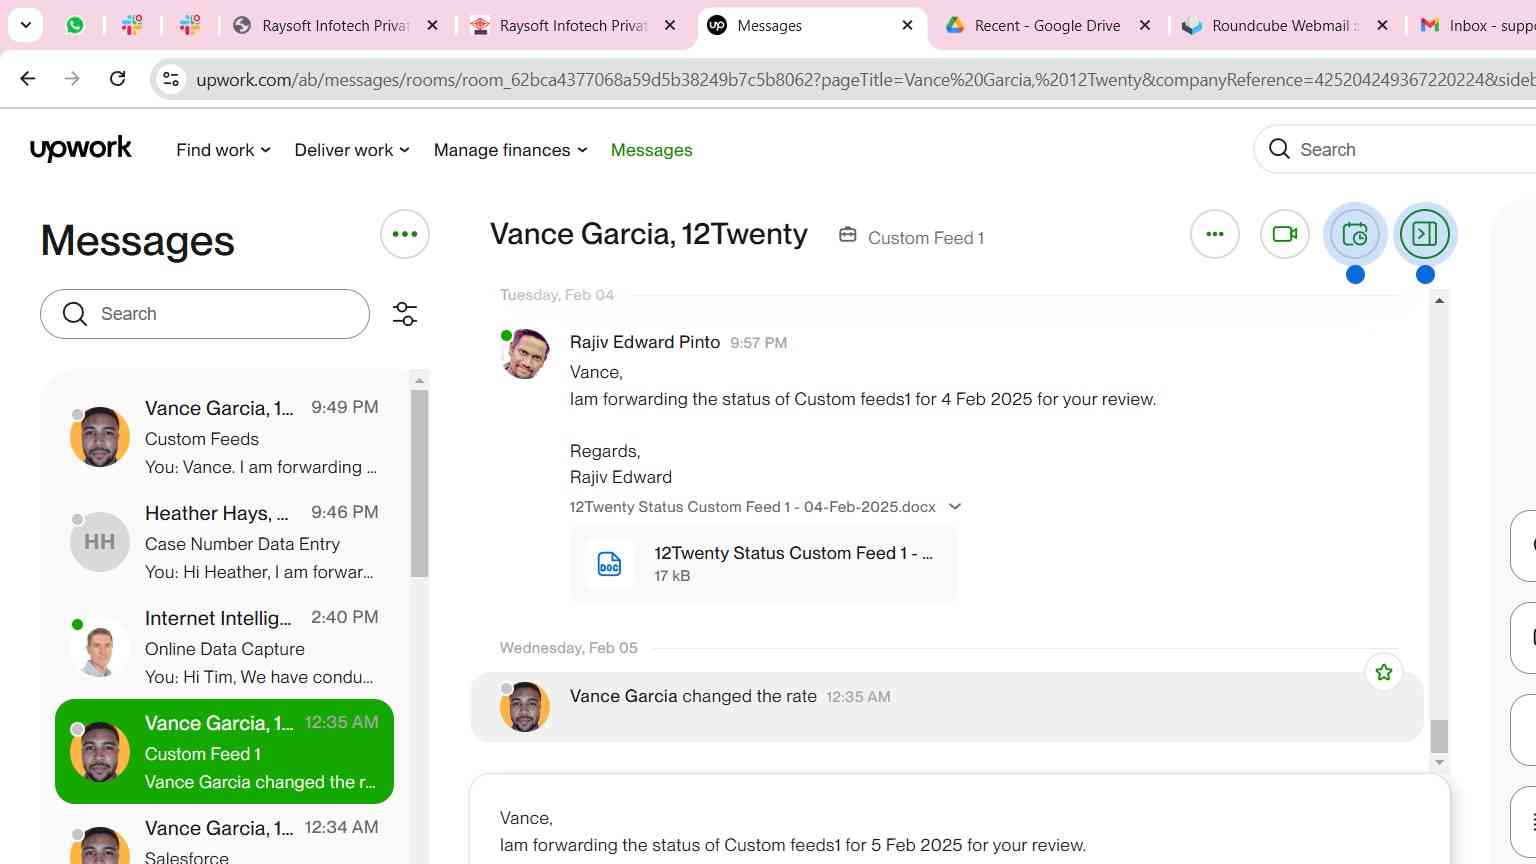Open the message filter sliders icon
1536x864 pixels.
point(405,314)
